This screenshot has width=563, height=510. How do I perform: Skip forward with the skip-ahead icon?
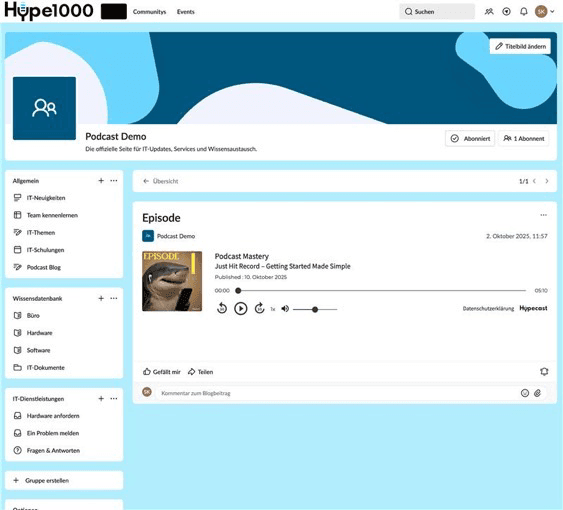click(259, 309)
